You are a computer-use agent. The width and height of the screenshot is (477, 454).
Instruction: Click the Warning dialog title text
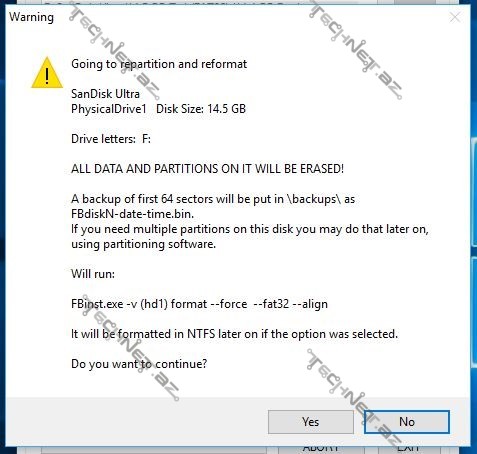[x=31, y=17]
